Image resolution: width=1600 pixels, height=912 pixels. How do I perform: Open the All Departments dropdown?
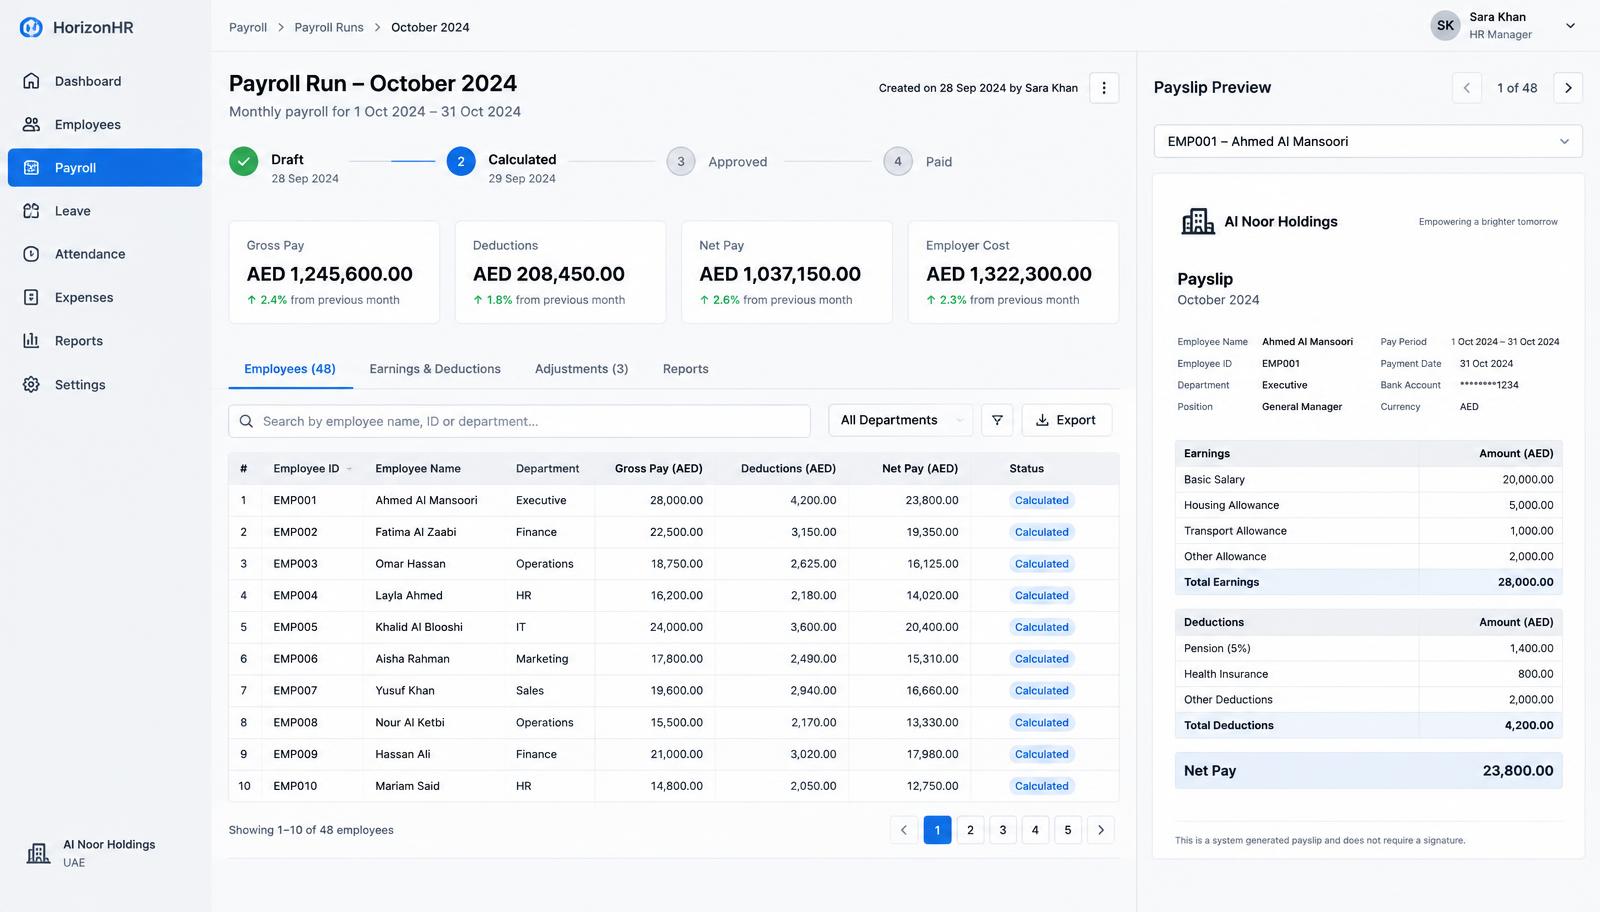pos(901,420)
